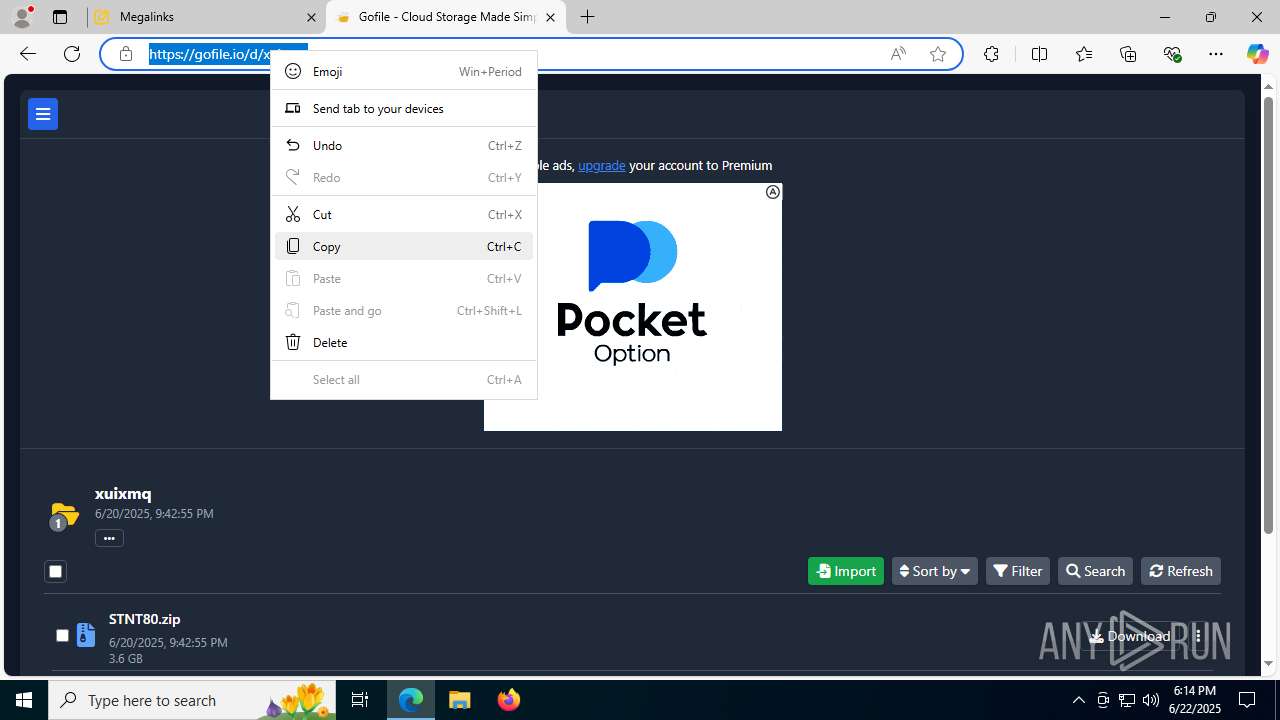The height and width of the screenshot is (720, 1280).
Task: Open file options dots for STNT80.zip
Action: coord(1198,636)
